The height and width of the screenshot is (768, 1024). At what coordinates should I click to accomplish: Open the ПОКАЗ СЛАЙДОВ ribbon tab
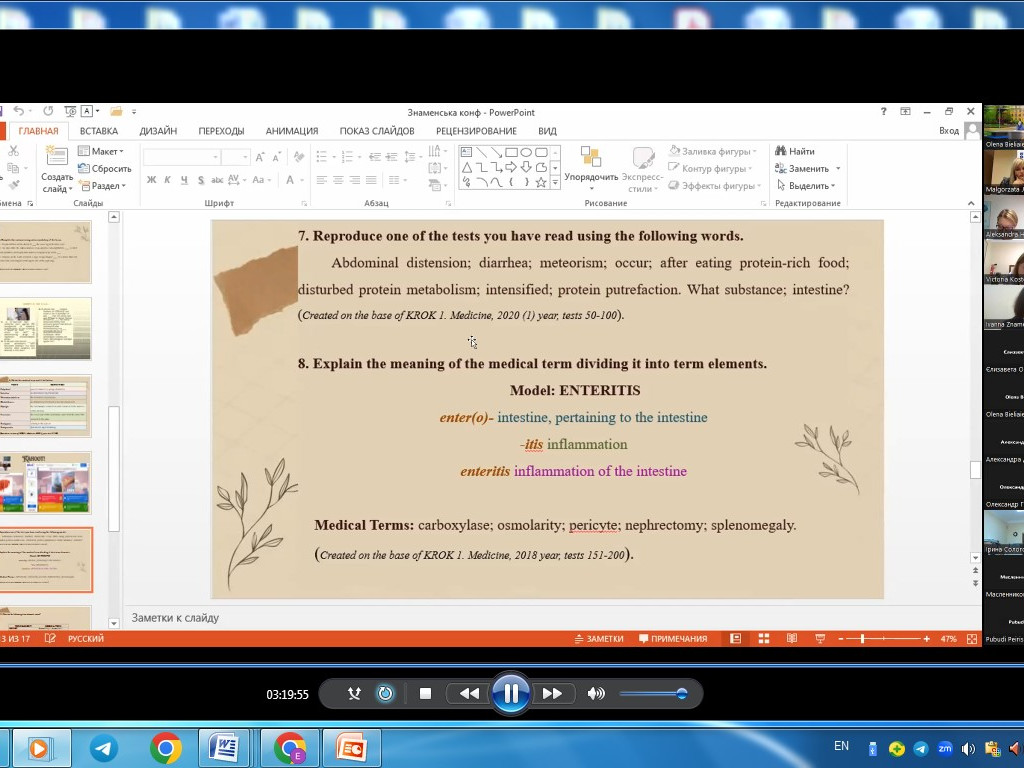(x=377, y=131)
